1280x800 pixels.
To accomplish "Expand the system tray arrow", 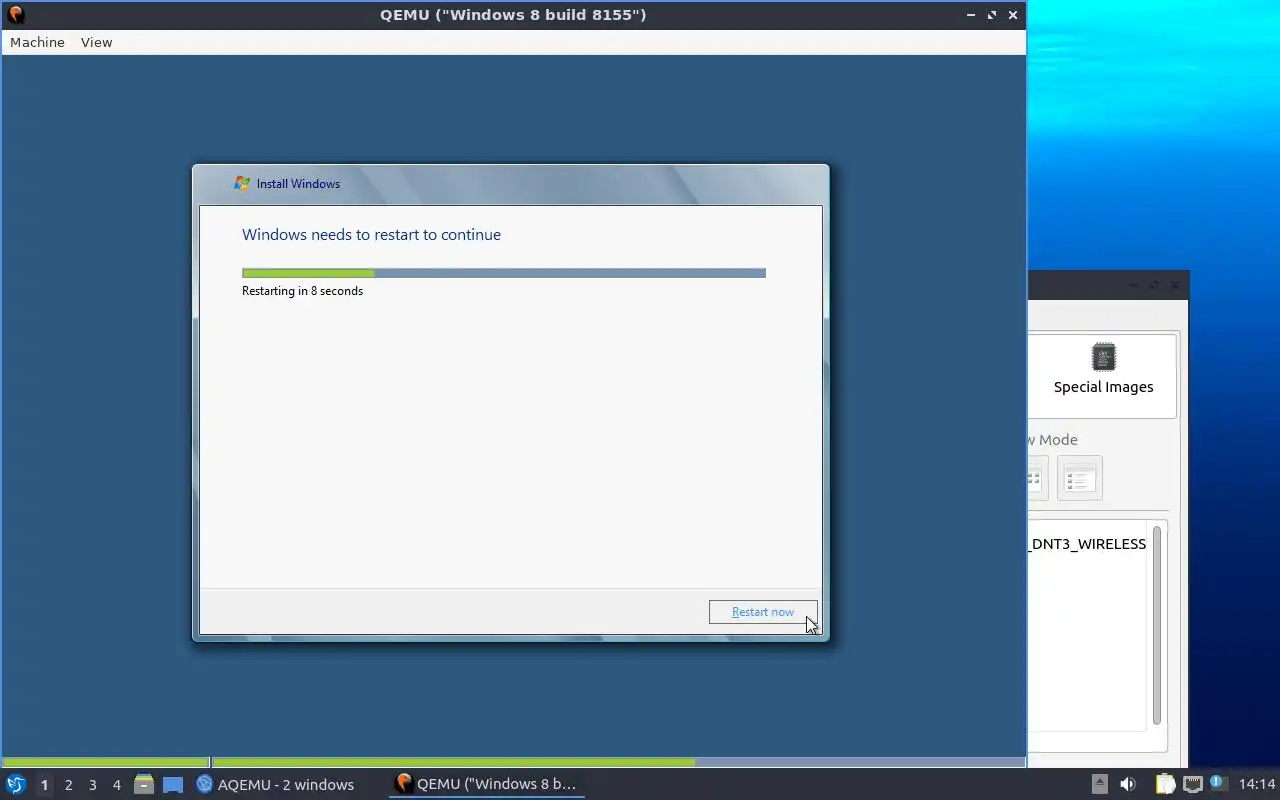I will (1099, 785).
